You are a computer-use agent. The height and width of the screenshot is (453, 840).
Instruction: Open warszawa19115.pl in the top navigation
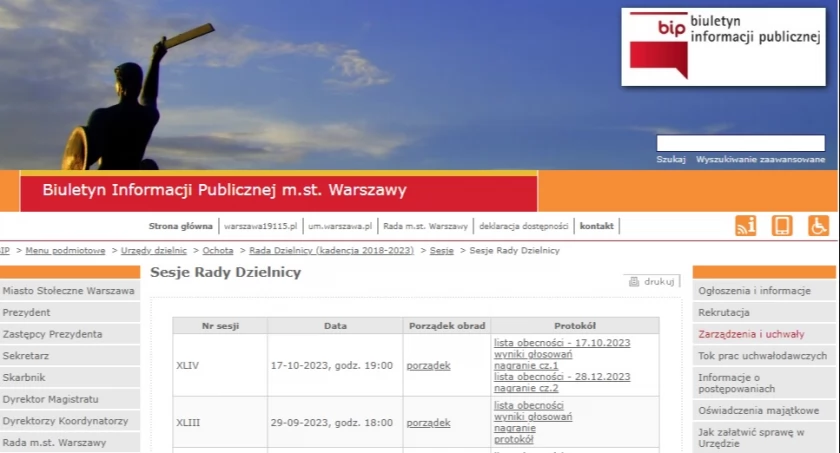pyautogui.click(x=260, y=226)
